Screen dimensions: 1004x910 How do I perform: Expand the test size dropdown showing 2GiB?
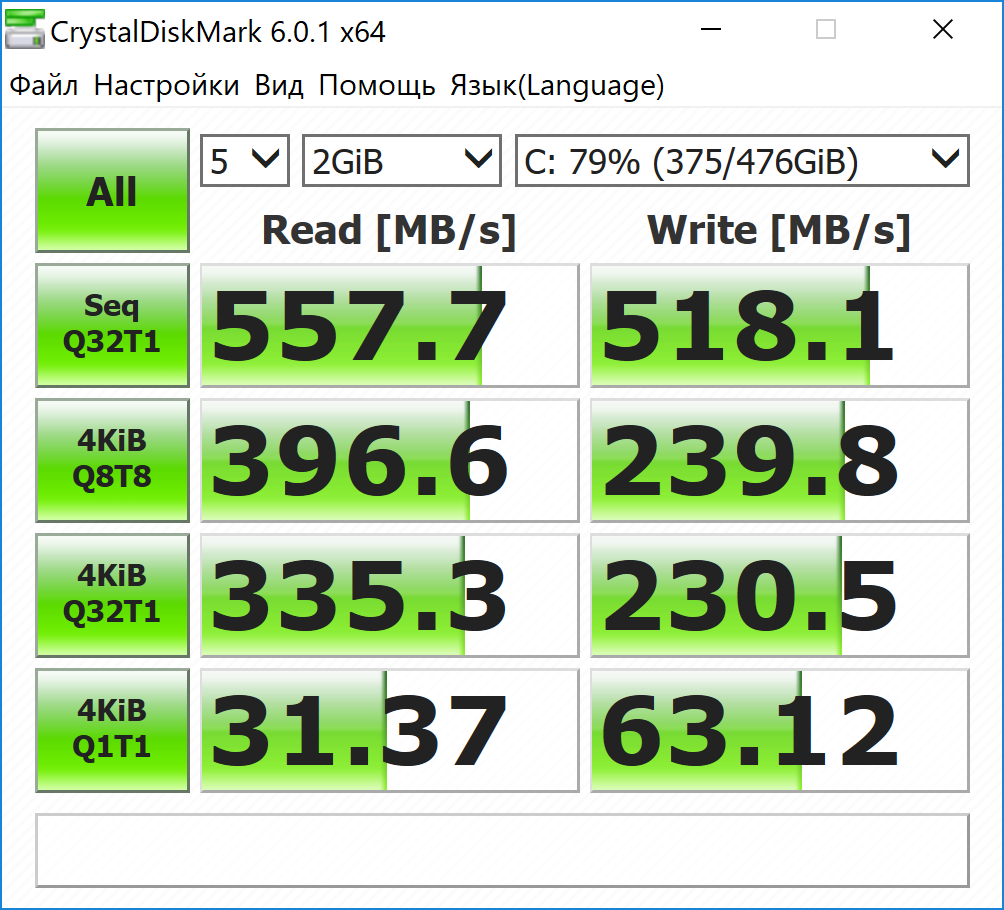click(x=401, y=161)
